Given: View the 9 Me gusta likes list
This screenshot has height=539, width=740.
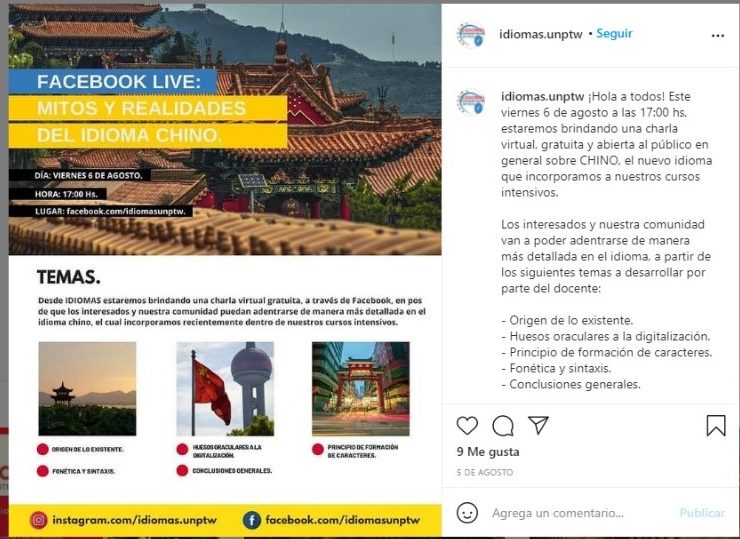Looking at the screenshot, I should coord(488,452).
